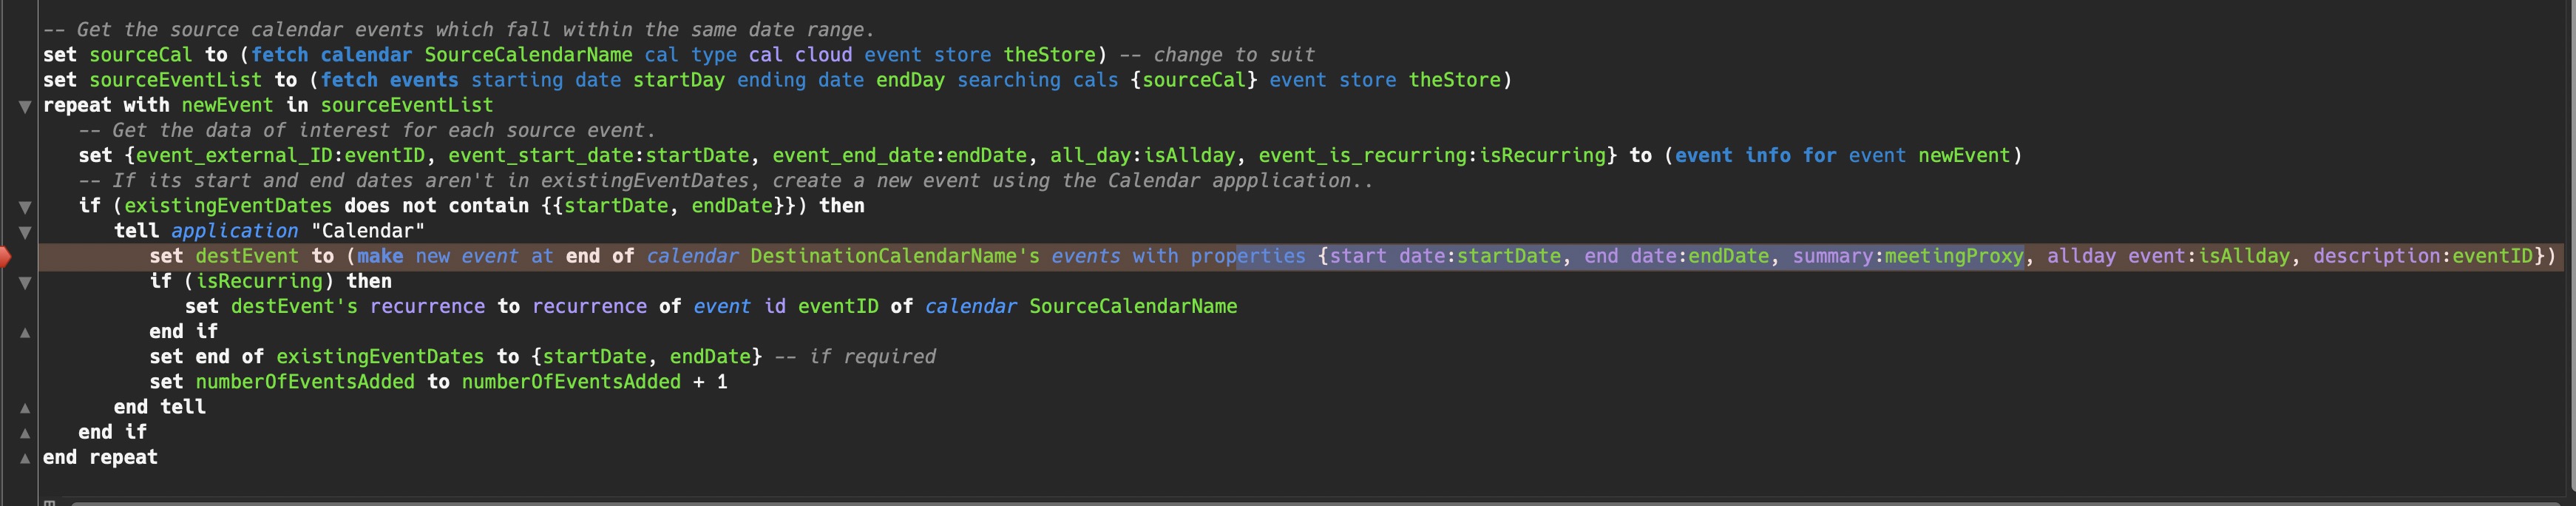Click the 'repeat with' keyword
The width and height of the screenshot is (2576, 506).
[106, 105]
